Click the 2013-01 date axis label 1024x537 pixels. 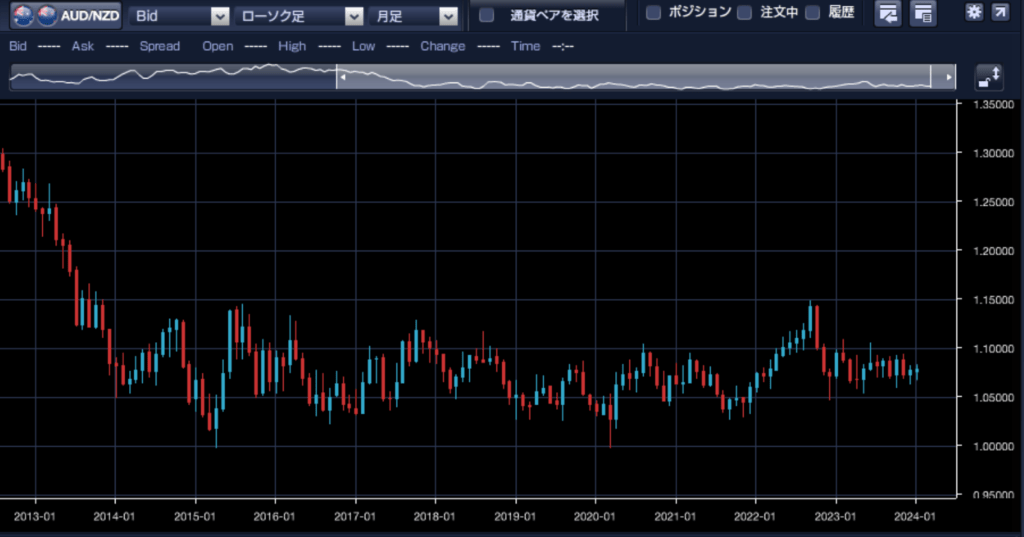click(35, 517)
